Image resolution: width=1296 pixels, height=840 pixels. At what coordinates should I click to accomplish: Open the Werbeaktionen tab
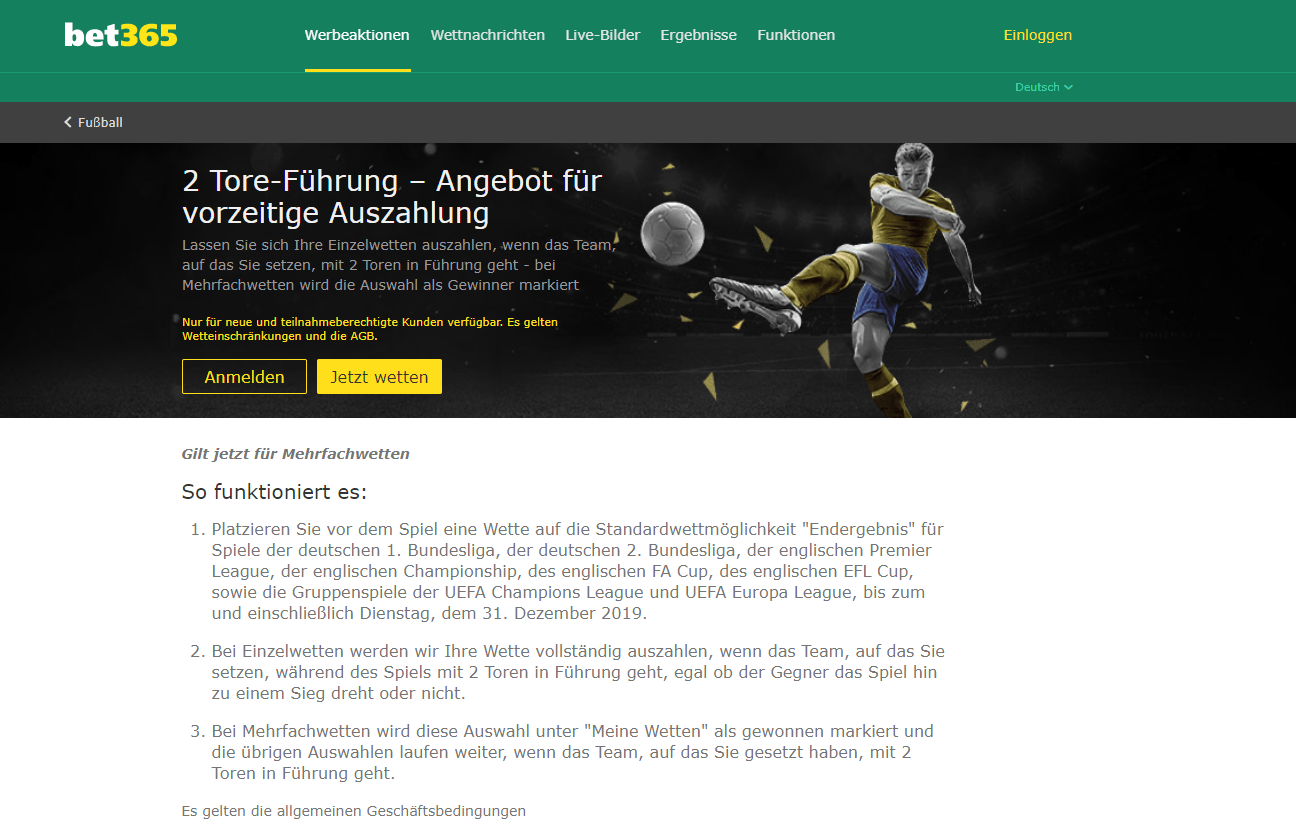tap(357, 35)
